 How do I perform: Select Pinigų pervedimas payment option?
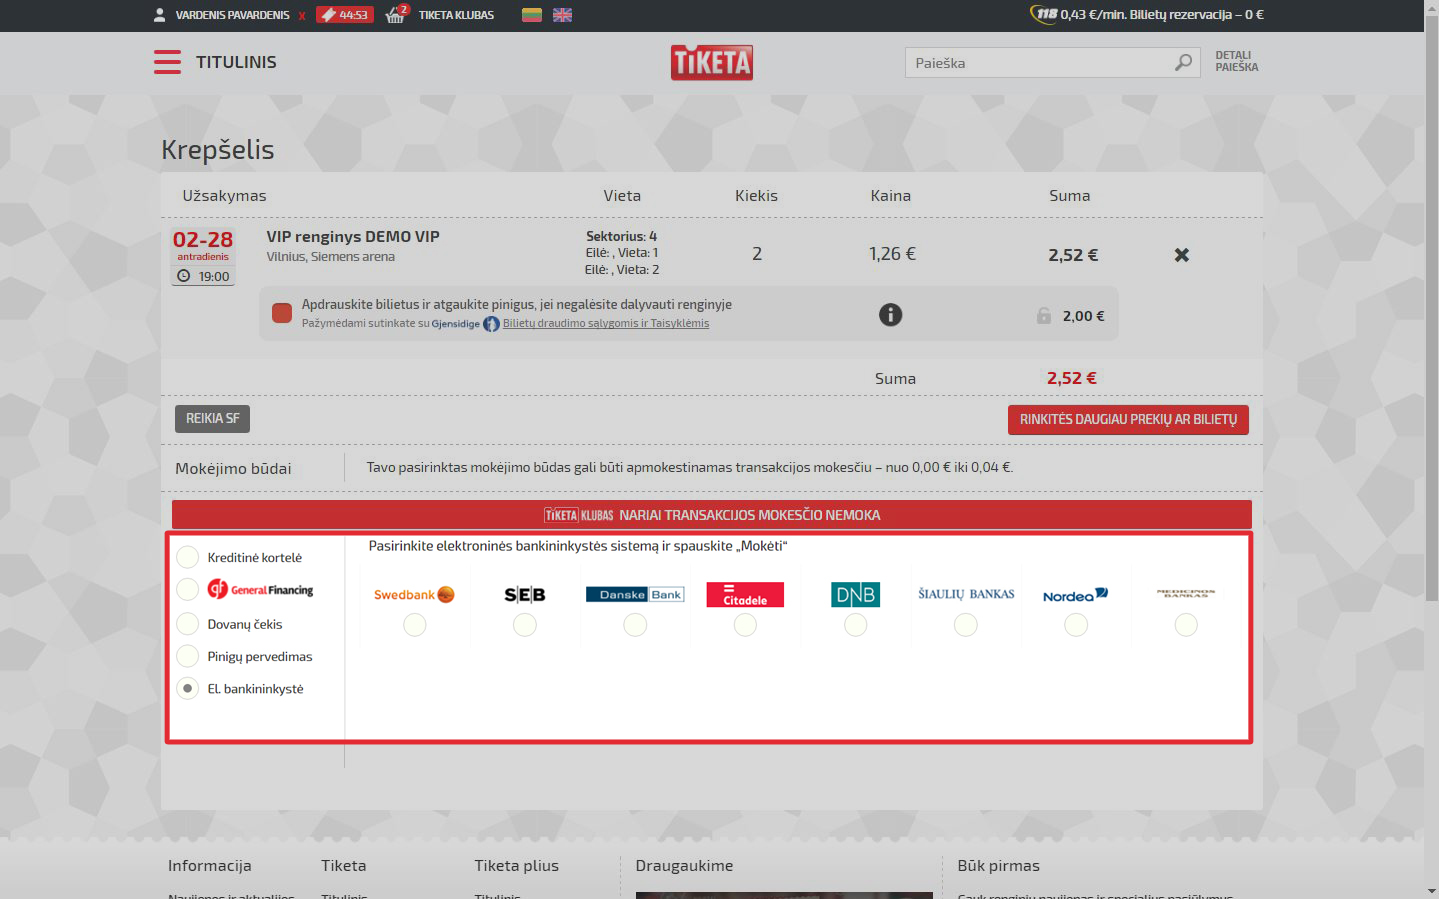[x=187, y=656]
